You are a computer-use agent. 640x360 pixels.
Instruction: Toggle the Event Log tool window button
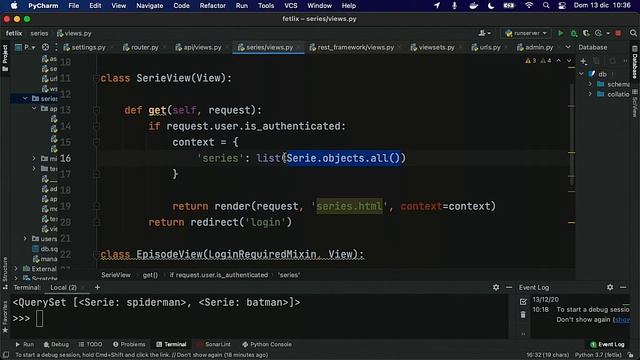pyautogui.click(x=607, y=344)
